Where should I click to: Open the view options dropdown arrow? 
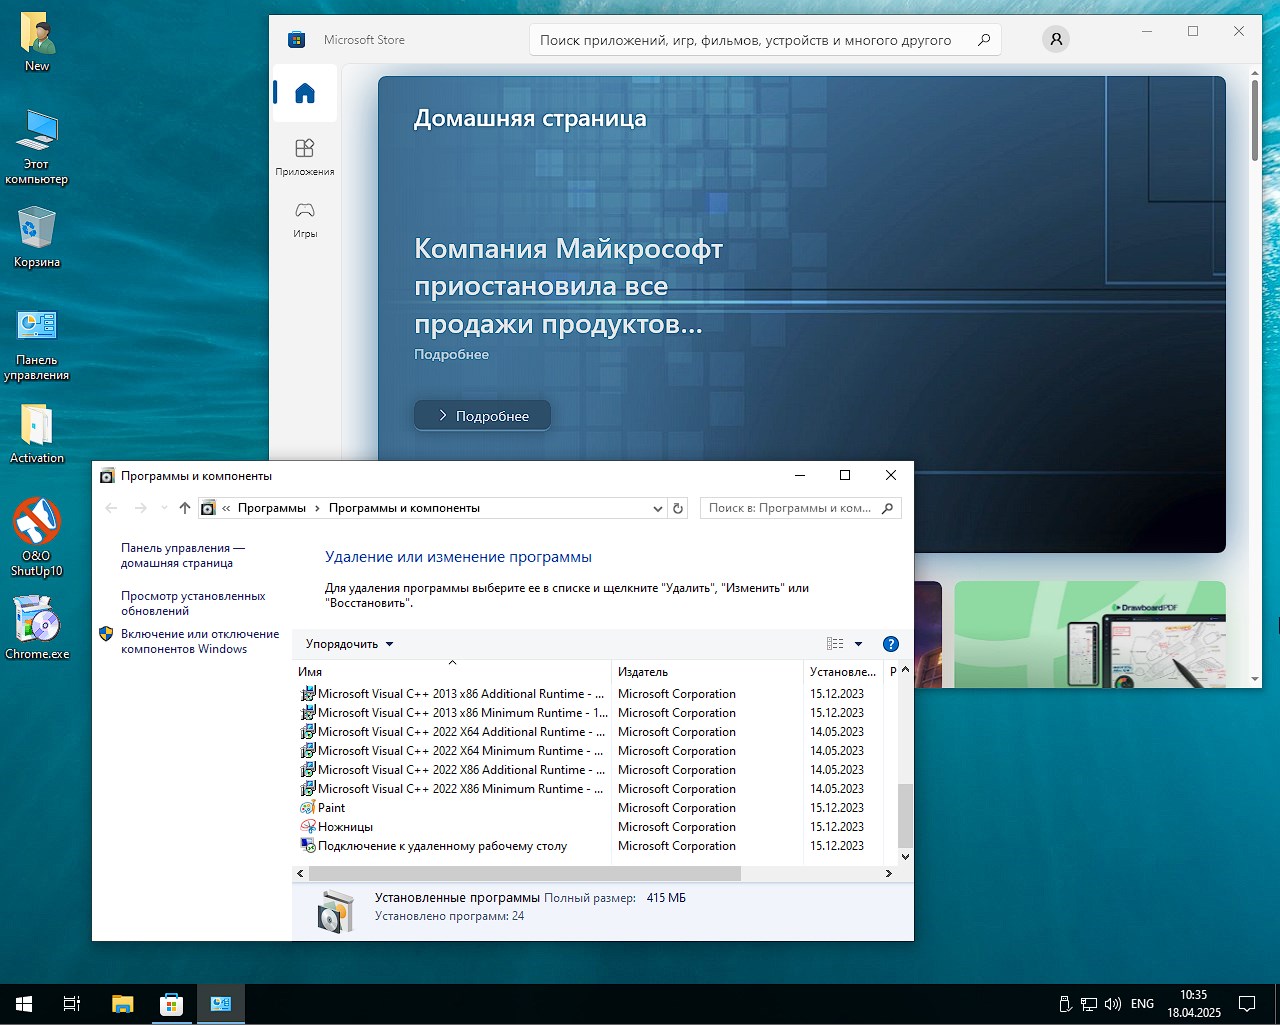pos(858,644)
